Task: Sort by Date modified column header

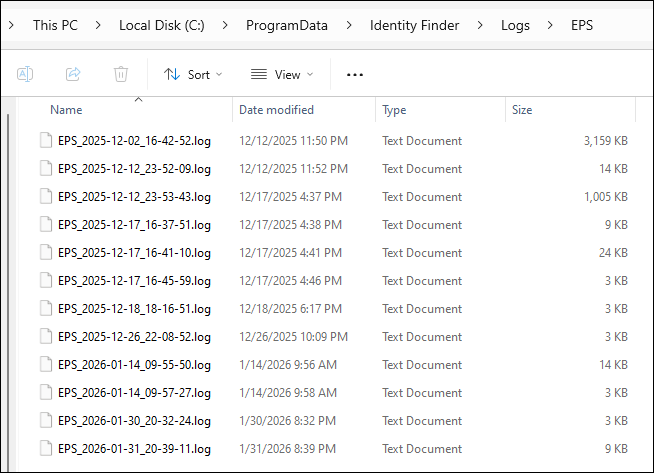Action: coord(276,110)
